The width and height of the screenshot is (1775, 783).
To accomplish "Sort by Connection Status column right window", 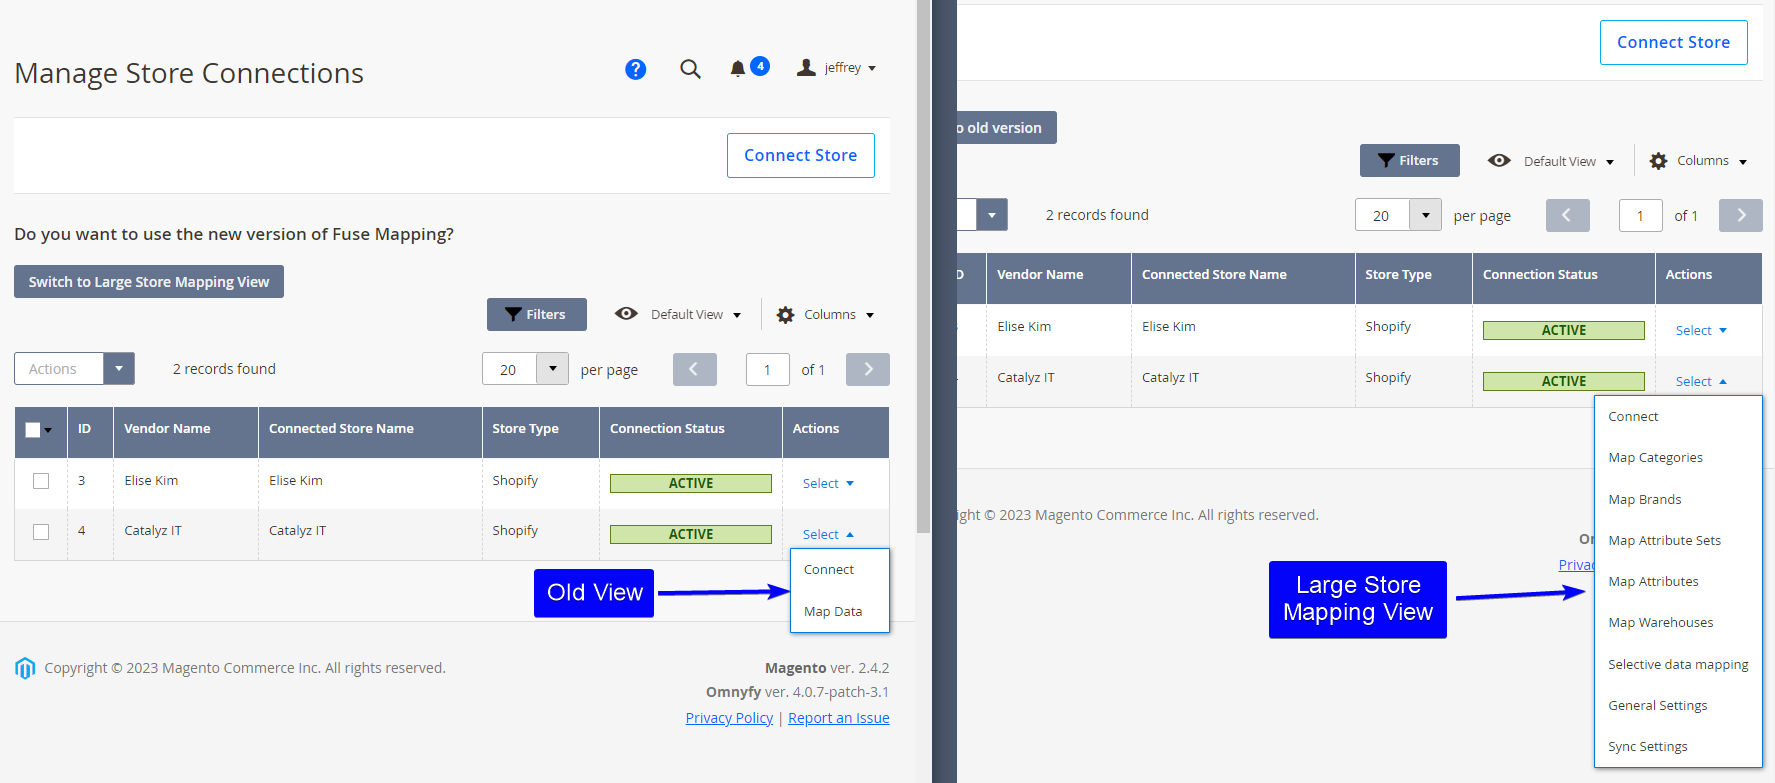I will click(1563, 278).
